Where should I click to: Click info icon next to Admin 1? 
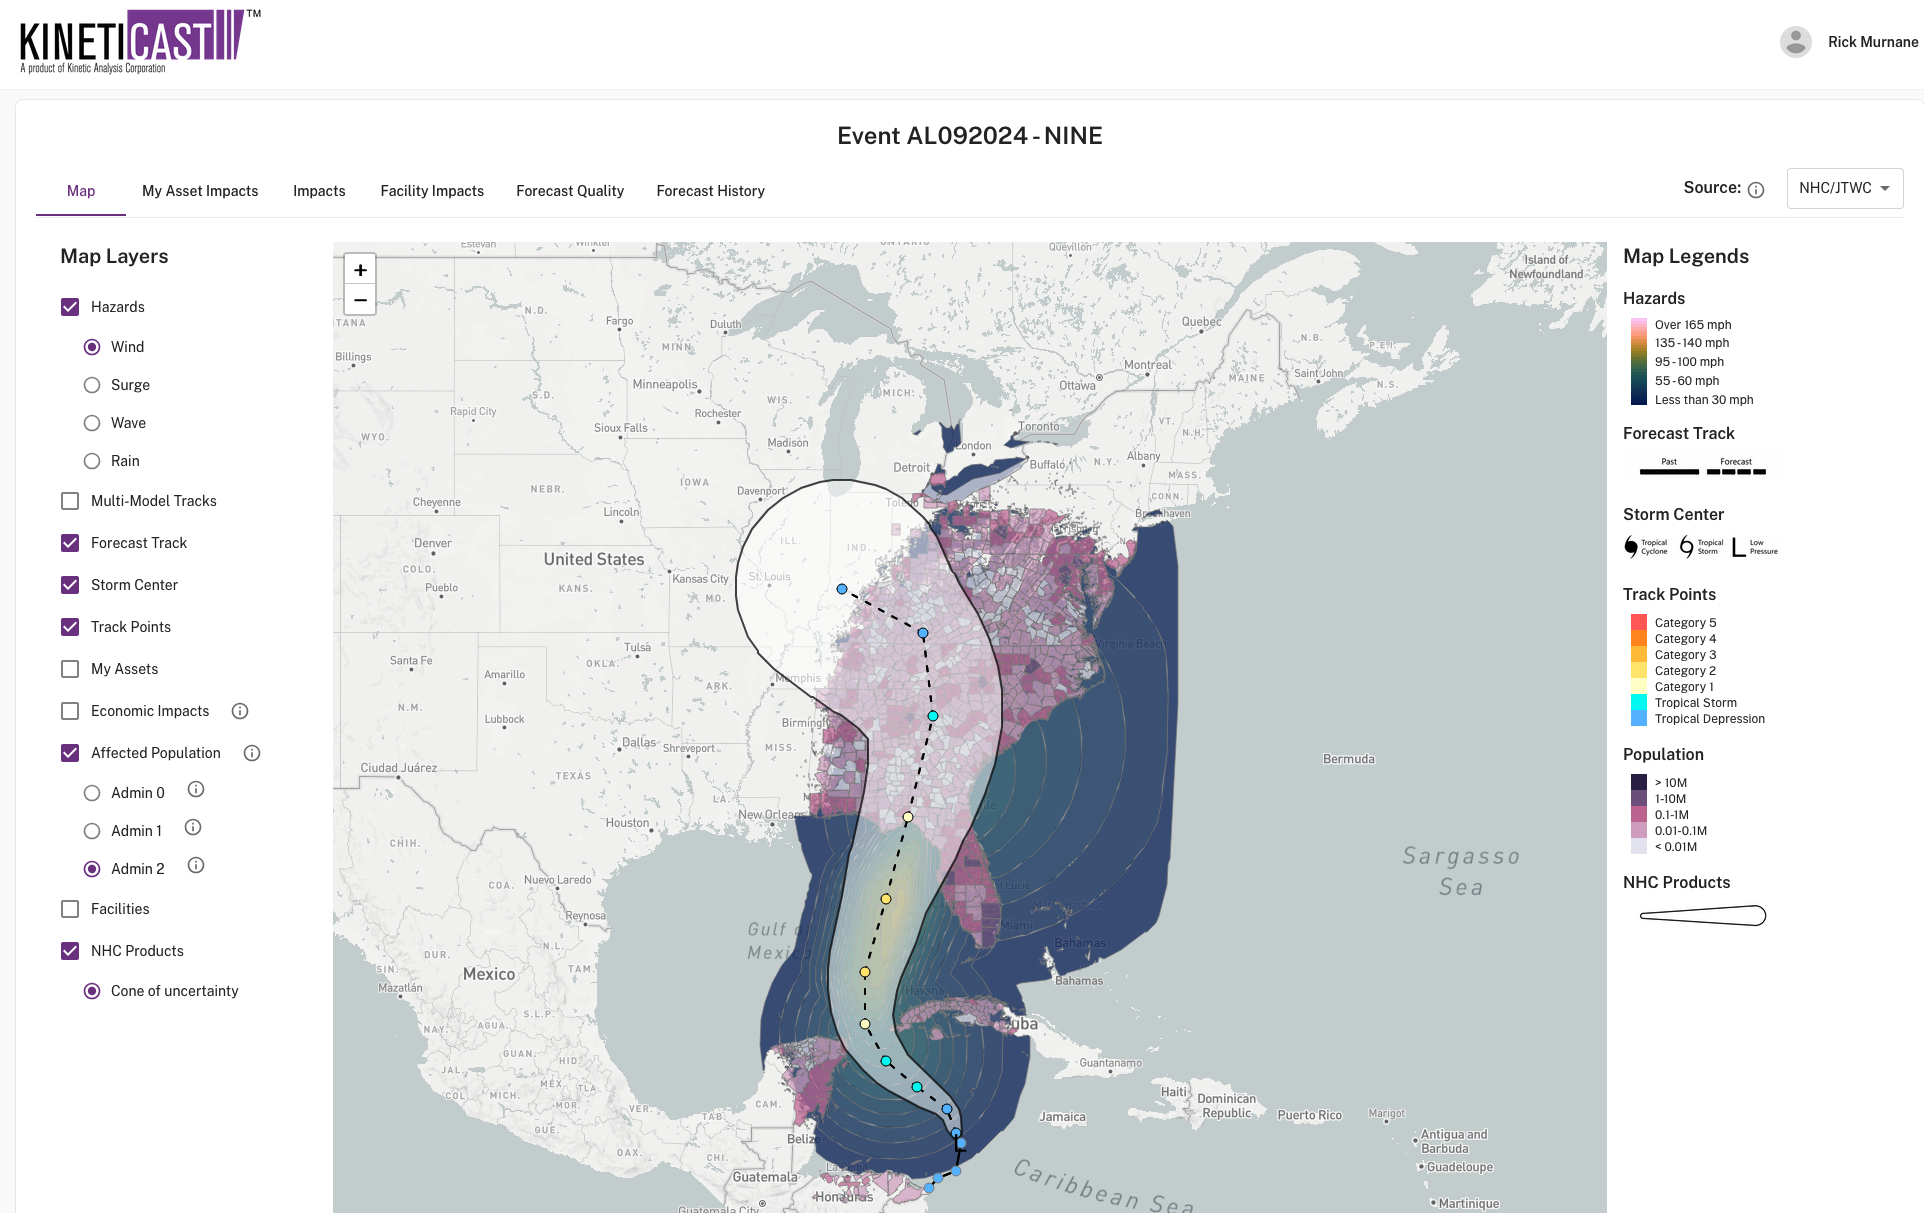(x=193, y=828)
